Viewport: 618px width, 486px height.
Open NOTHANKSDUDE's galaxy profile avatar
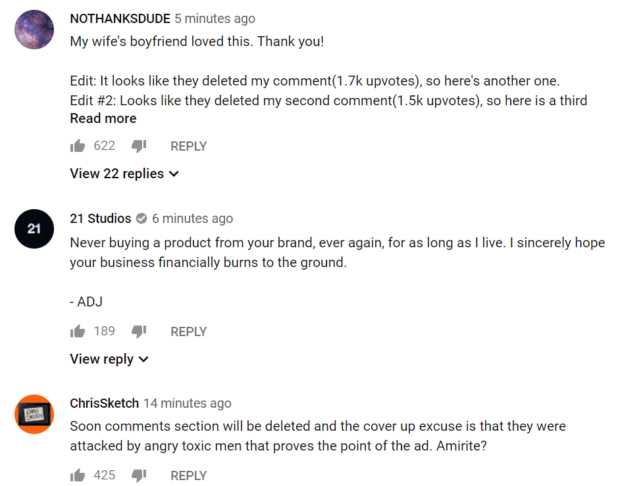(35, 29)
